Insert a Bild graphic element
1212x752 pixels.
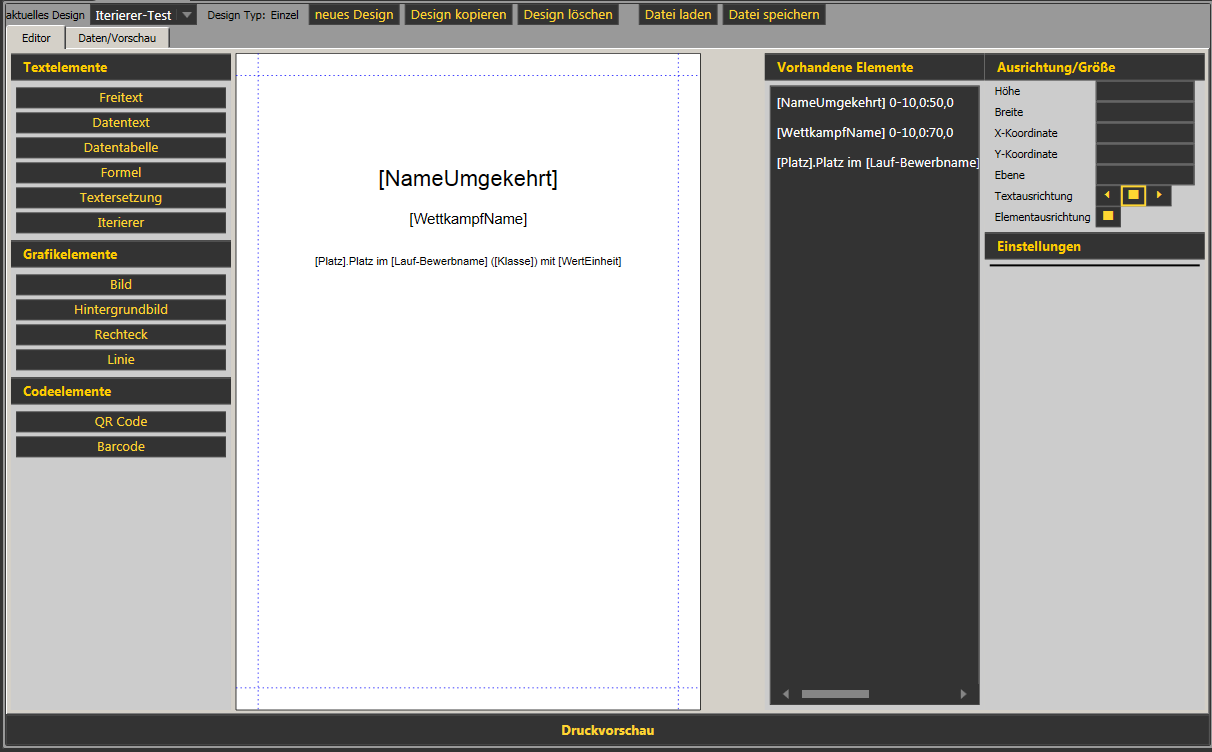121,285
